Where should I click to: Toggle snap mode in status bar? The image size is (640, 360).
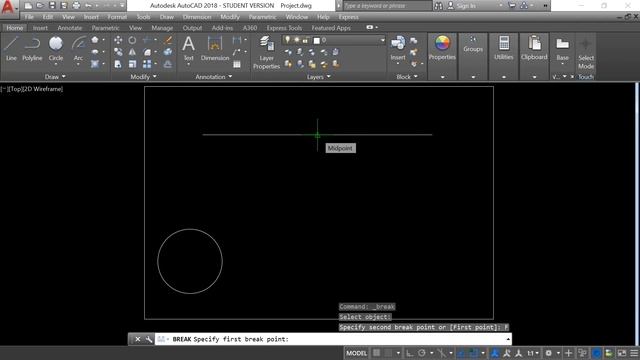[388, 353]
